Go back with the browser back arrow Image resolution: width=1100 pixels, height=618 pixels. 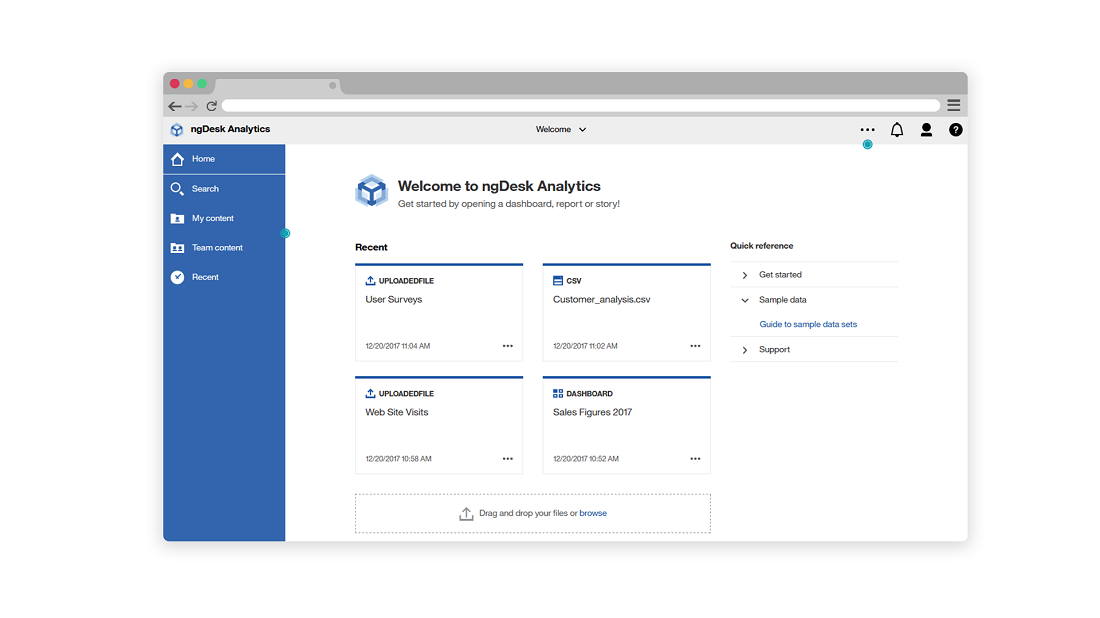tap(175, 107)
